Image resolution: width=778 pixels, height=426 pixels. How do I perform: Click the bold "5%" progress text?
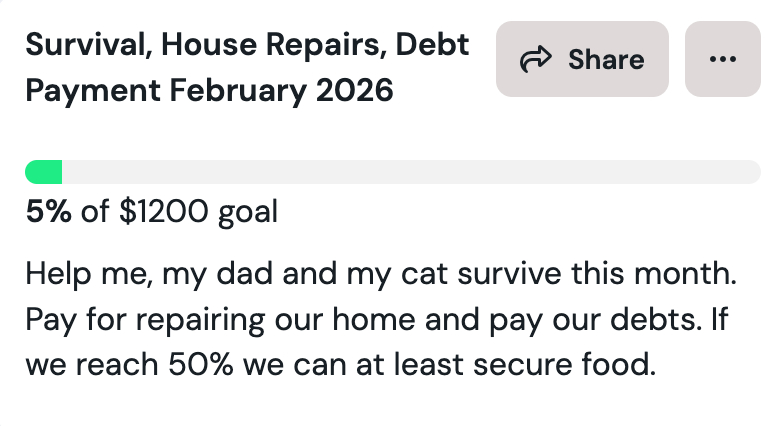[48, 212]
